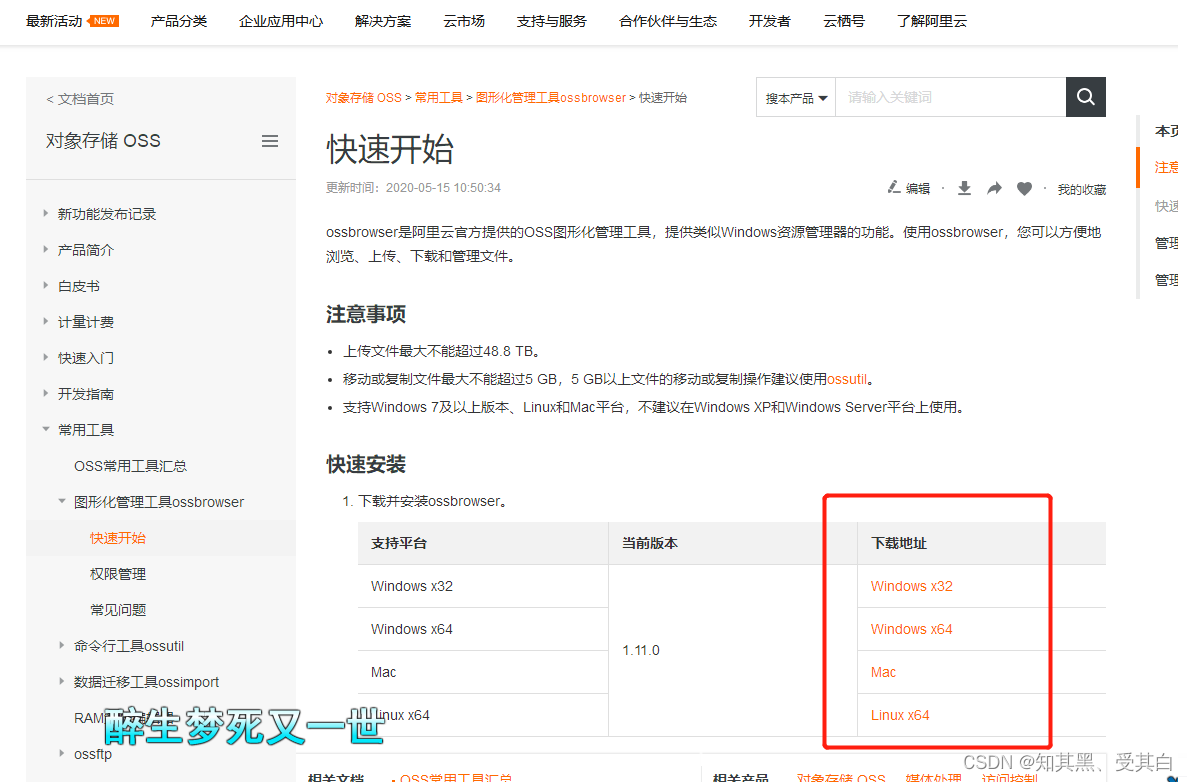The image size is (1187, 782).
Task: Download the Windows x64 version
Action: 911,629
